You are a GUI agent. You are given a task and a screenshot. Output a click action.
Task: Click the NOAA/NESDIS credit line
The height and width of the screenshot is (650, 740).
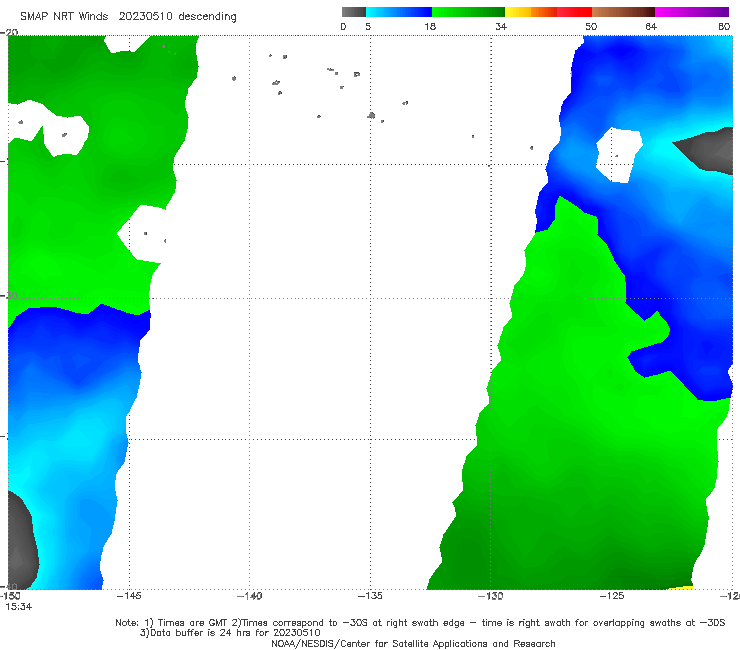click(413, 643)
